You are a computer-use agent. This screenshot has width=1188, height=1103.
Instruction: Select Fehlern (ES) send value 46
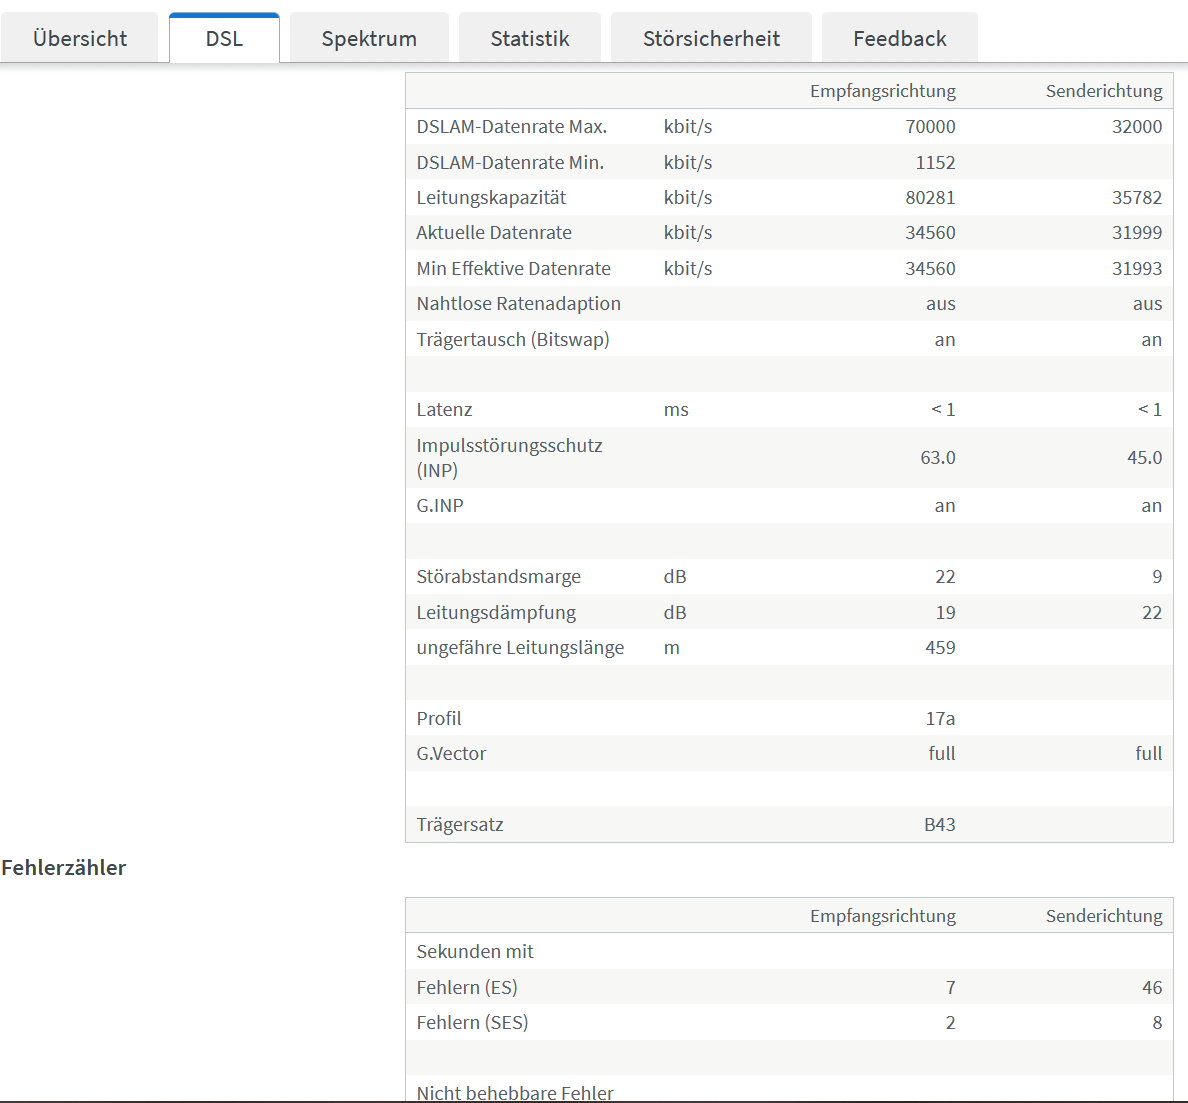coord(1152,987)
